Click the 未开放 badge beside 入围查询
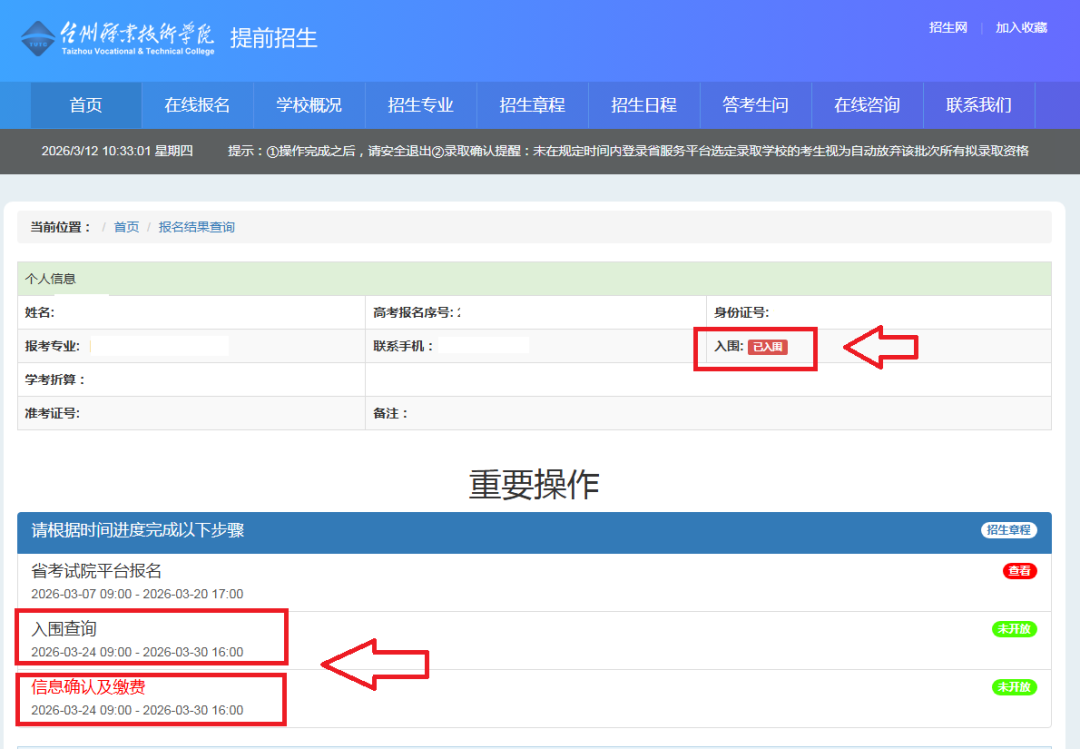This screenshot has width=1080, height=749. click(1014, 629)
